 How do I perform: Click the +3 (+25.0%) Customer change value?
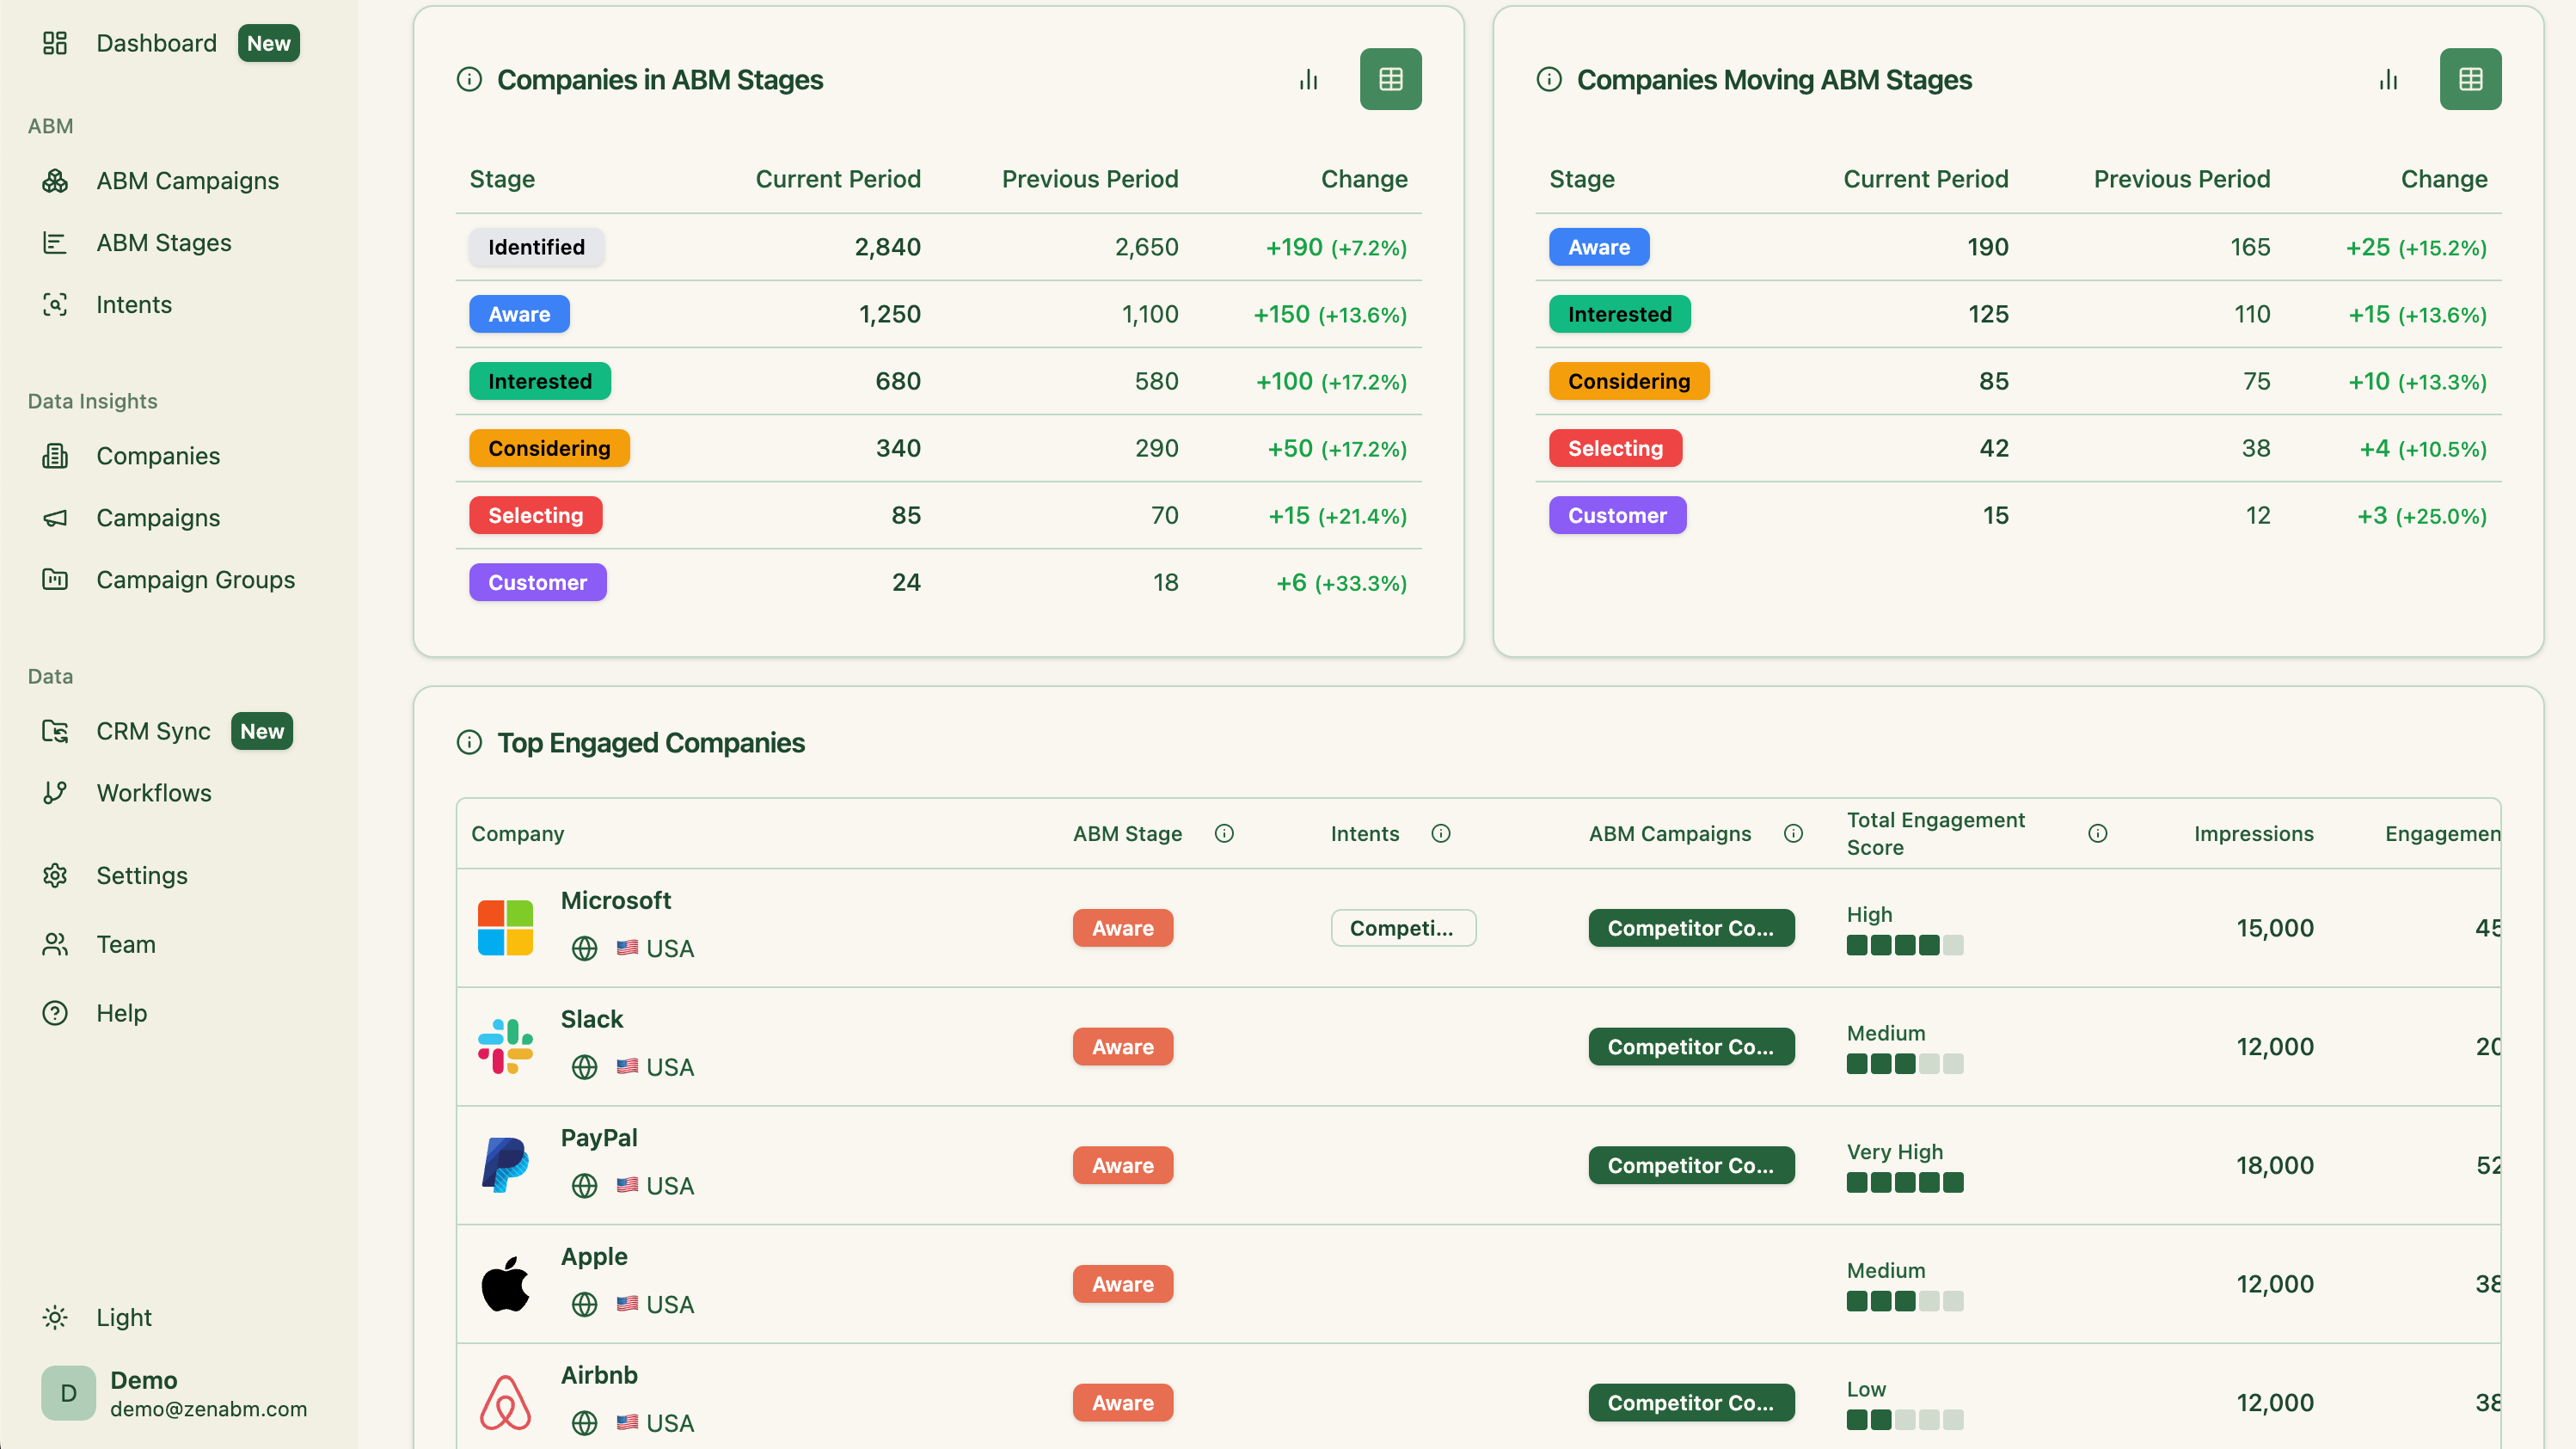point(2422,515)
